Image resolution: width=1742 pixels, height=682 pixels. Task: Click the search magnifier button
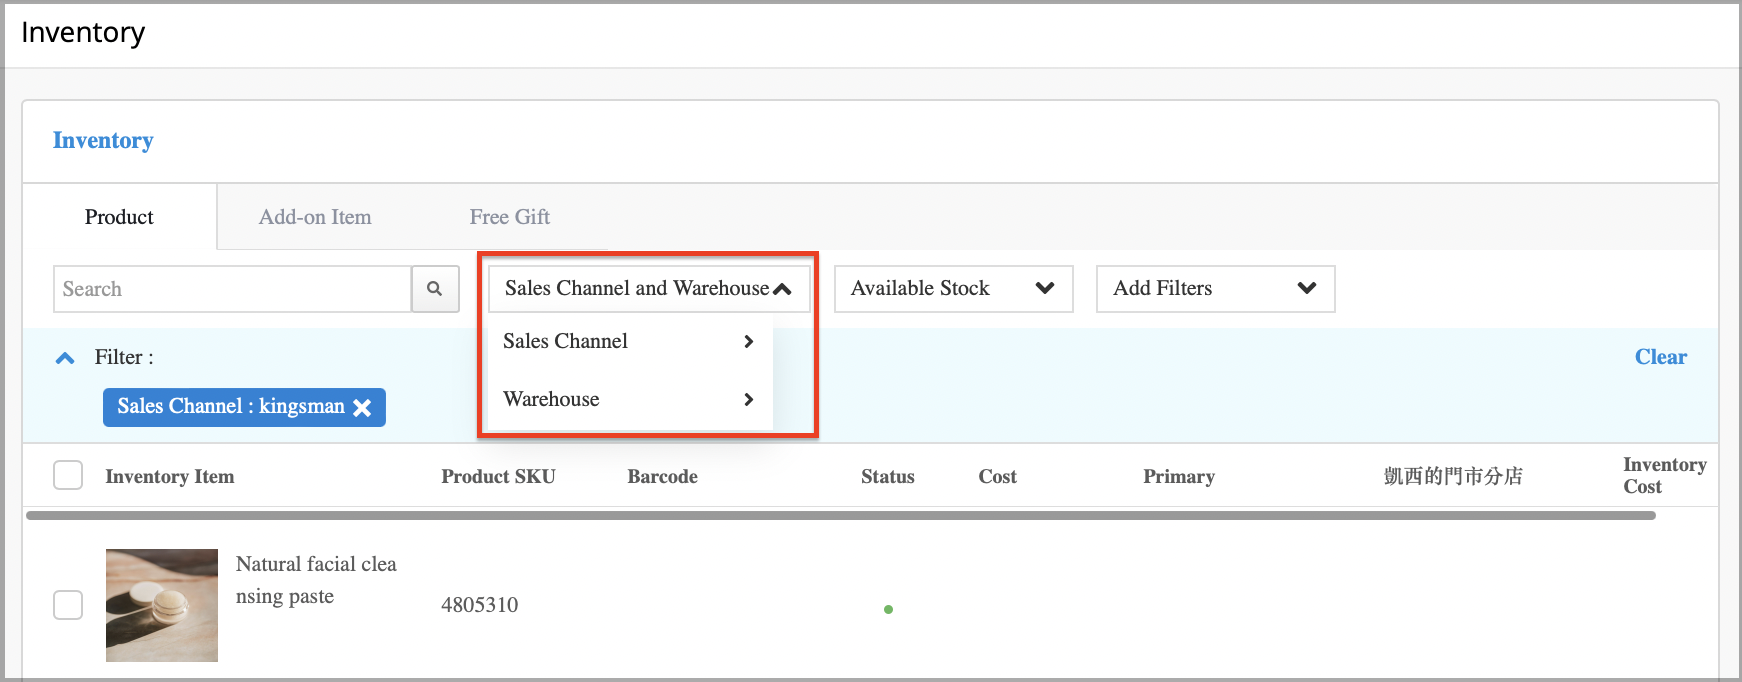tap(435, 289)
